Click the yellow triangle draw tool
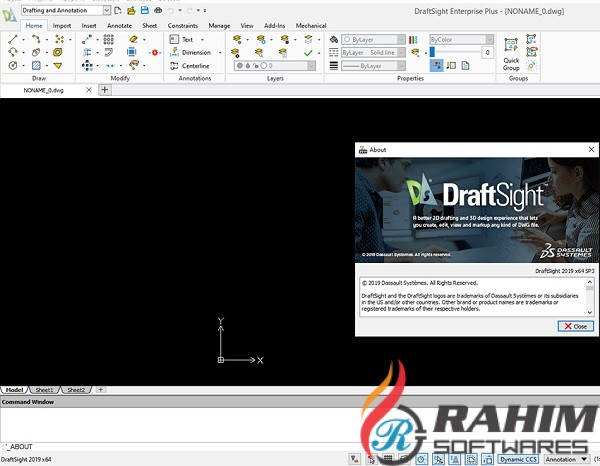 pos(58,65)
